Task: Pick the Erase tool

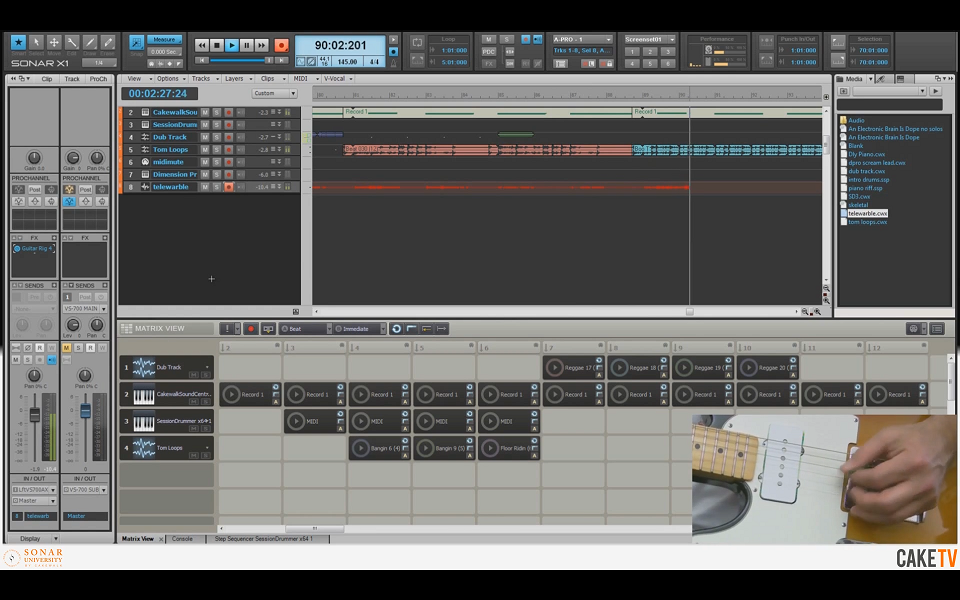Action: [108, 43]
